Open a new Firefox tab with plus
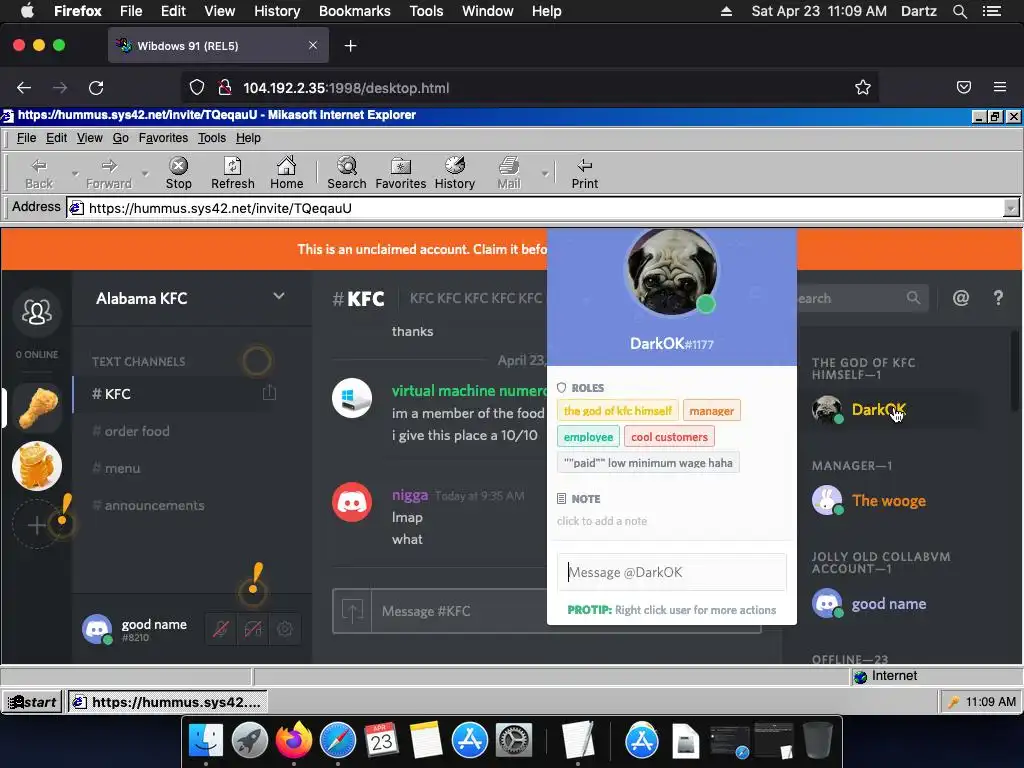Viewport: 1024px width, 768px height. click(351, 46)
